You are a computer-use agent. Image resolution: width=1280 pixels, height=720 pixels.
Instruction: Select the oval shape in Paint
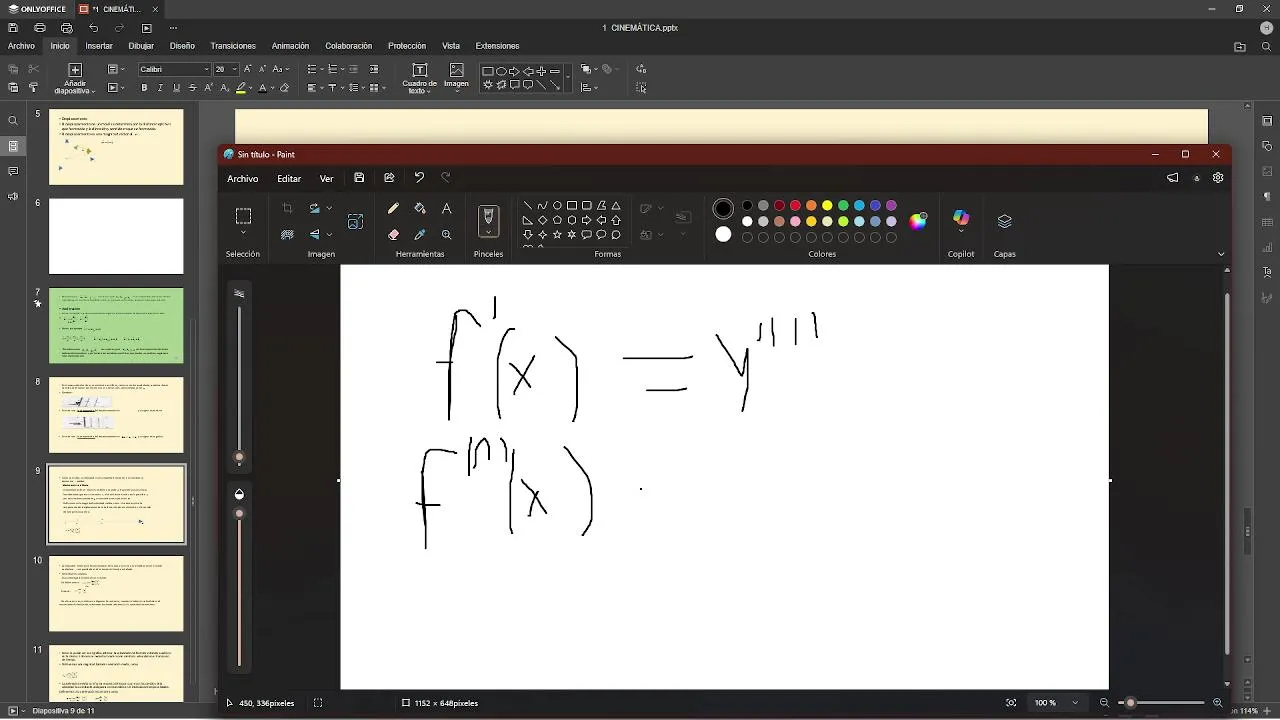click(557, 206)
